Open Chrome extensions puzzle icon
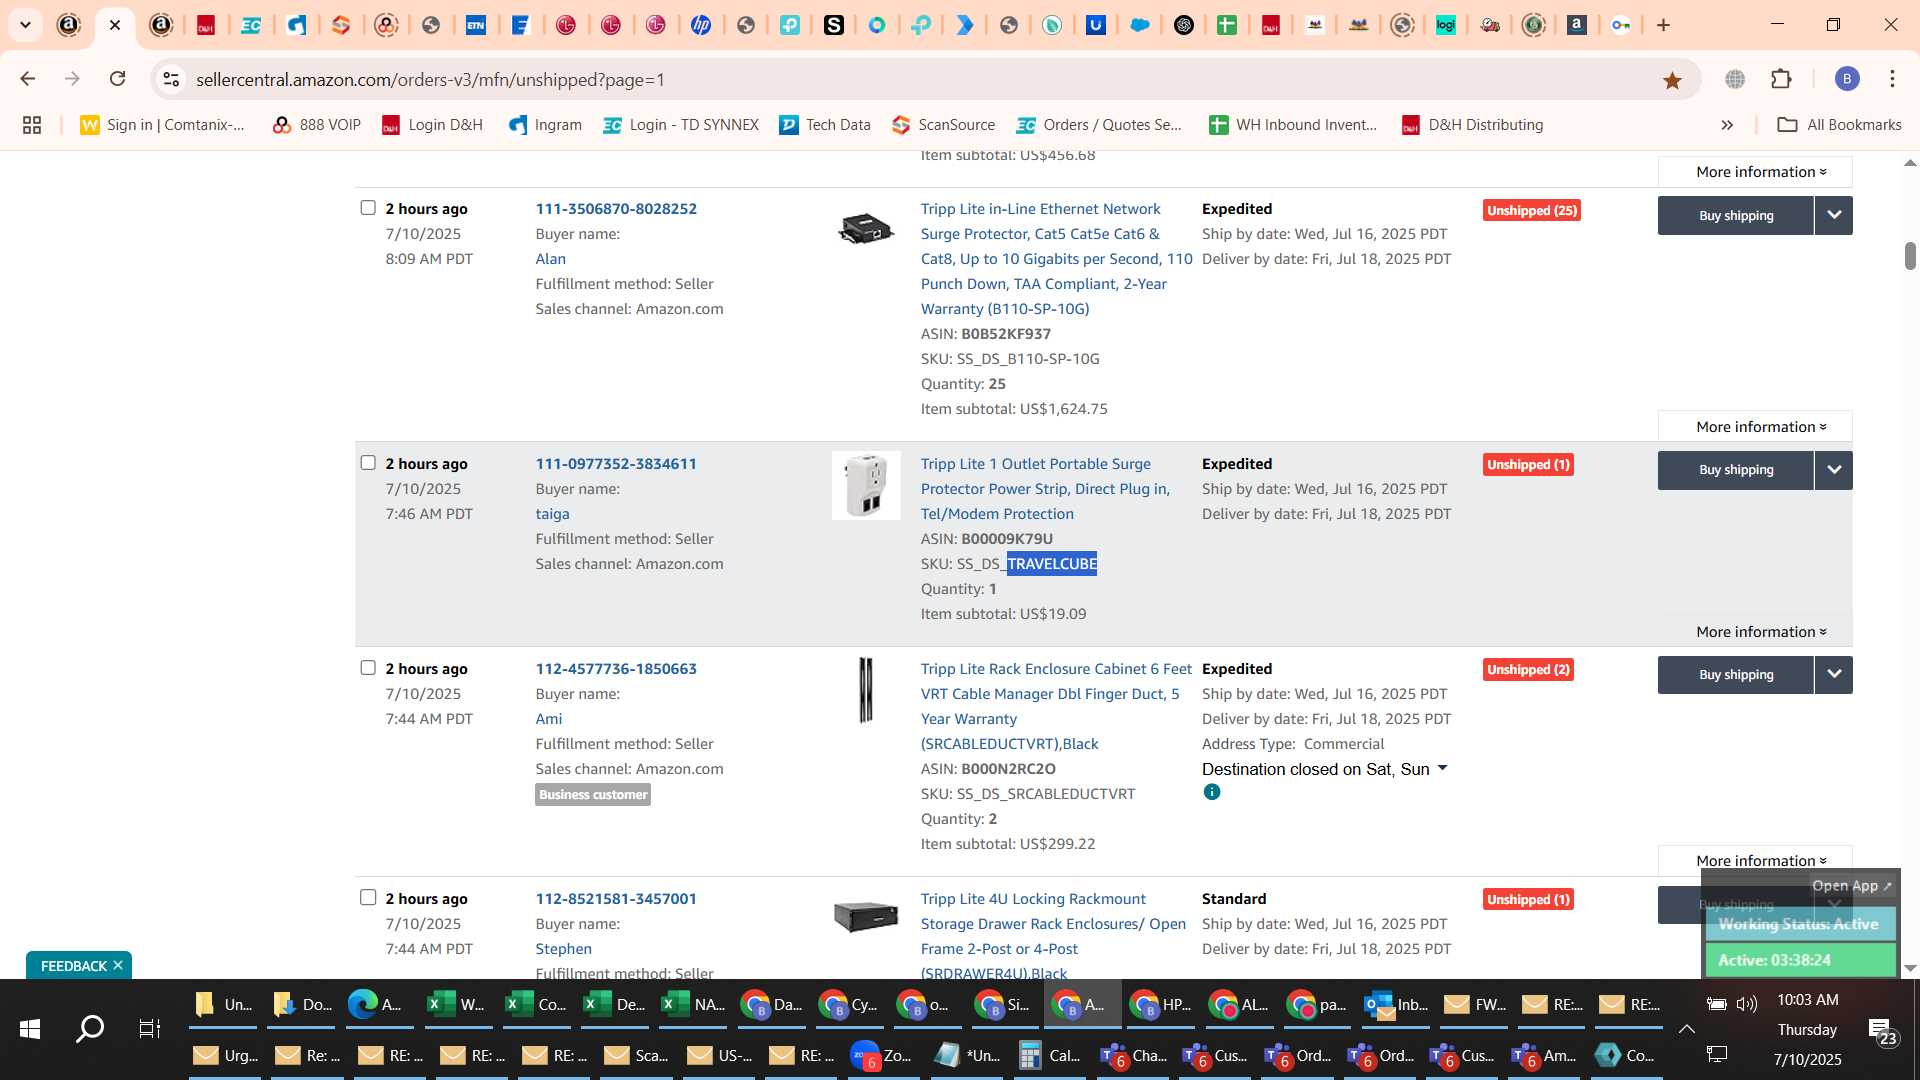The width and height of the screenshot is (1920, 1080). point(1781,79)
